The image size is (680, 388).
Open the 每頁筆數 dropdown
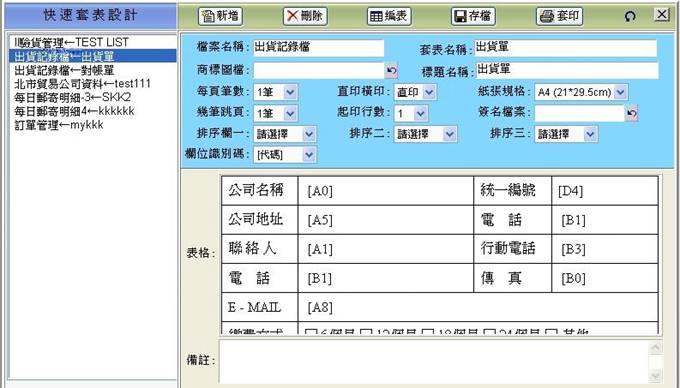[275, 92]
